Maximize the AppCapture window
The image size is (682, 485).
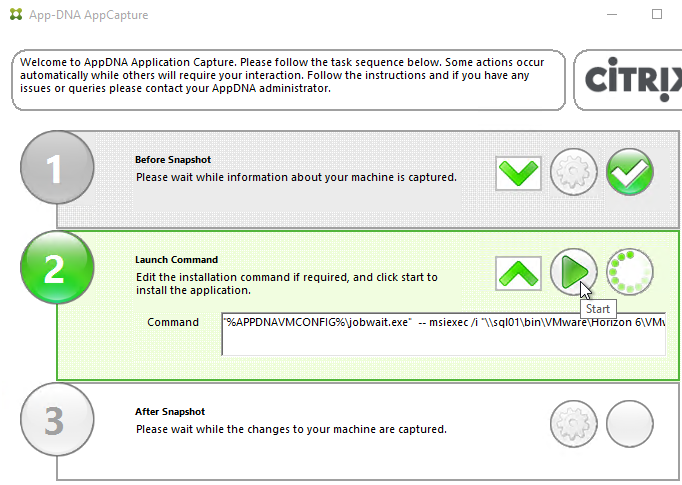click(657, 14)
